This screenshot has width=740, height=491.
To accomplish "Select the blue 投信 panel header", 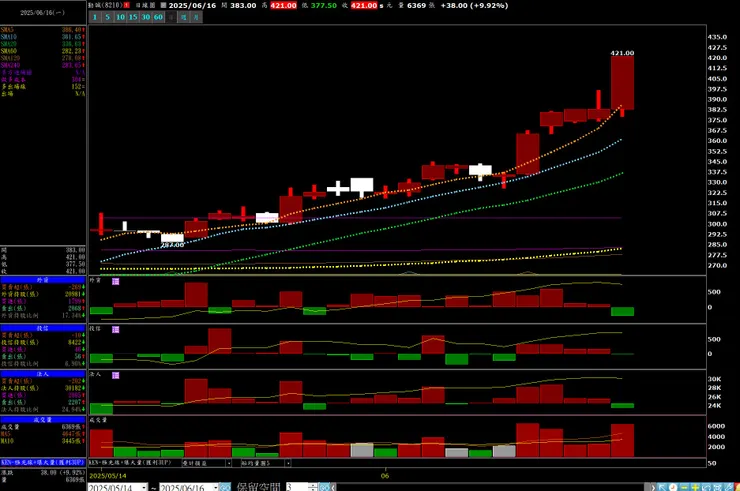I will (x=43, y=328).
